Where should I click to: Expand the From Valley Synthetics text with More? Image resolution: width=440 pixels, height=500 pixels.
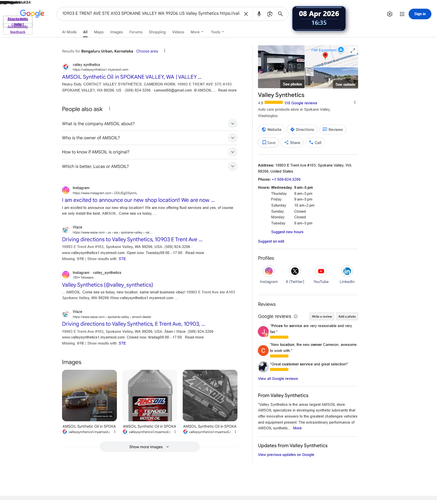297,428
